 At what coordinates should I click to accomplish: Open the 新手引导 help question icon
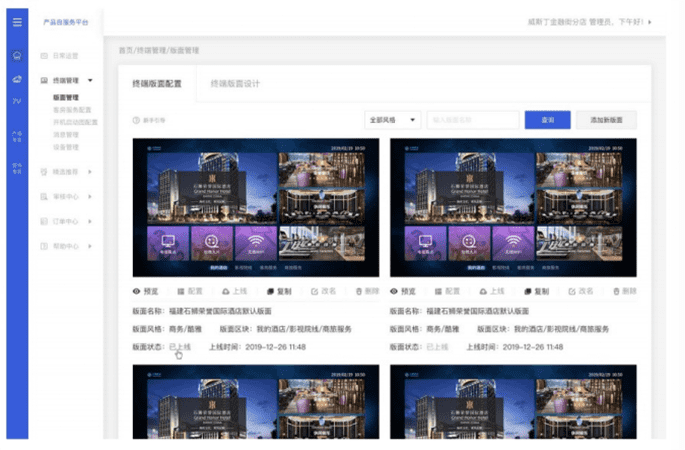(136, 120)
